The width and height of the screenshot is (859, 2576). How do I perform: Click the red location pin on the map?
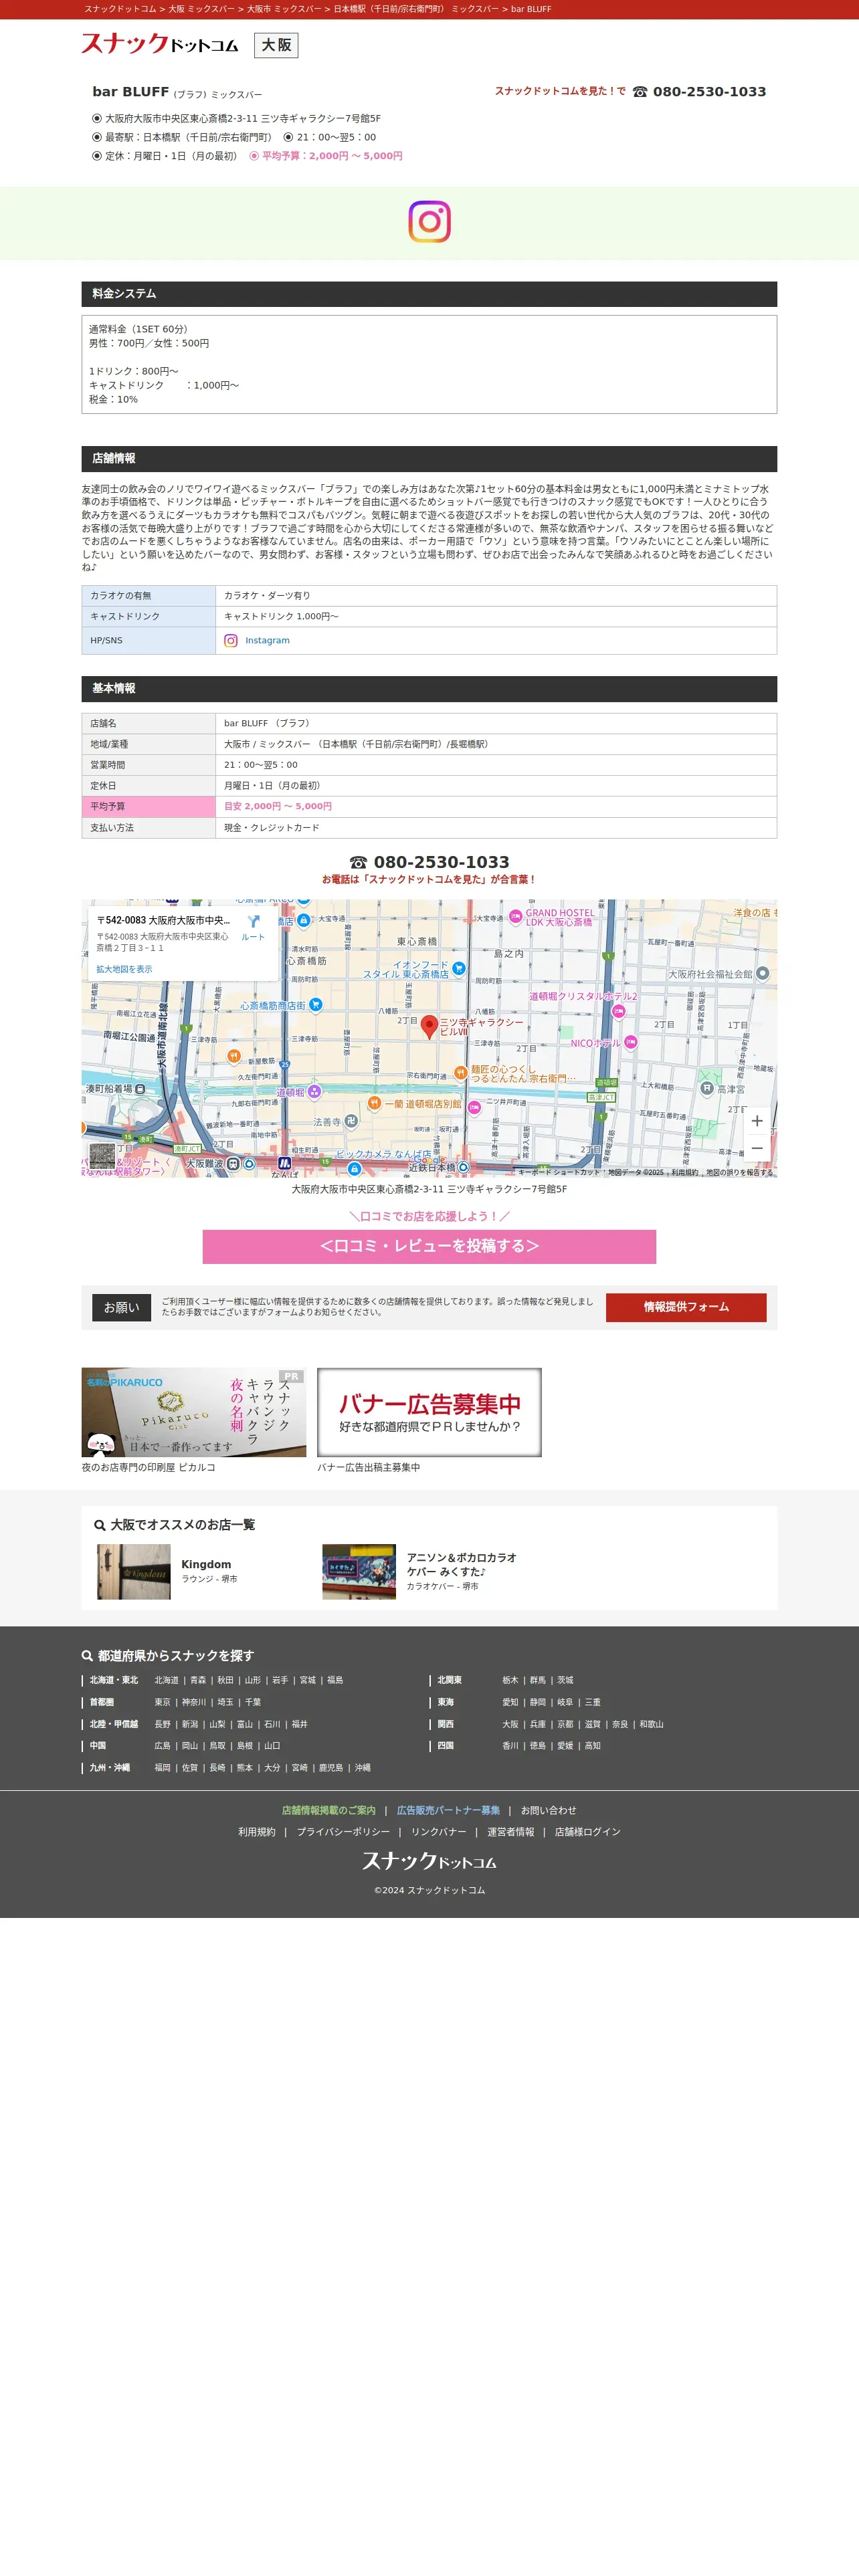pos(429,1026)
